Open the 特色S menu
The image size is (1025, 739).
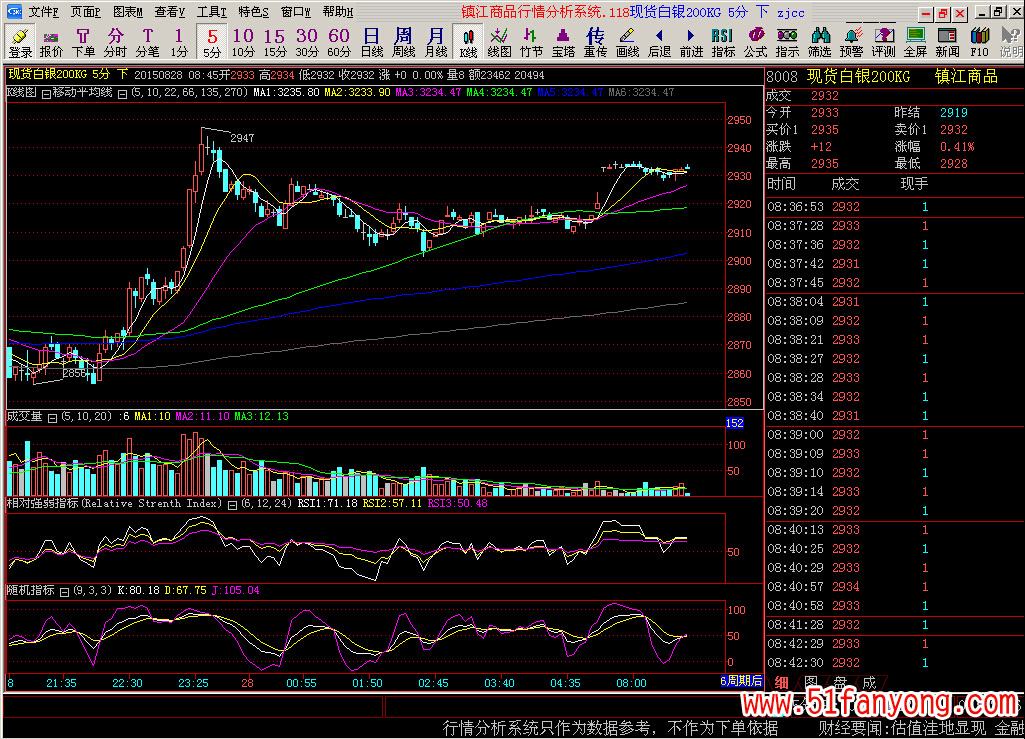[x=254, y=12]
